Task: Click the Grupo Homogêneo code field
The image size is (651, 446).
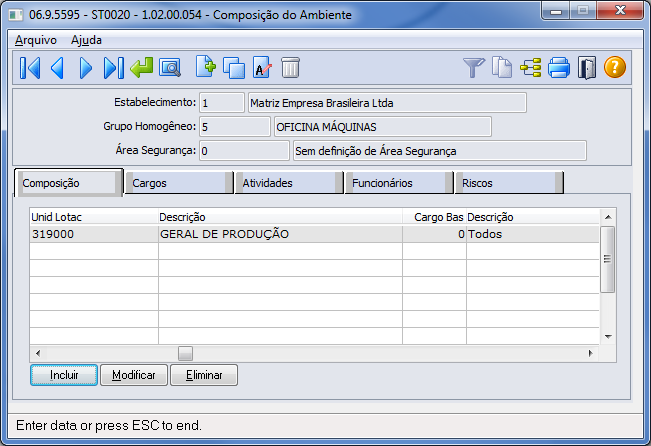Action: coord(235,127)
